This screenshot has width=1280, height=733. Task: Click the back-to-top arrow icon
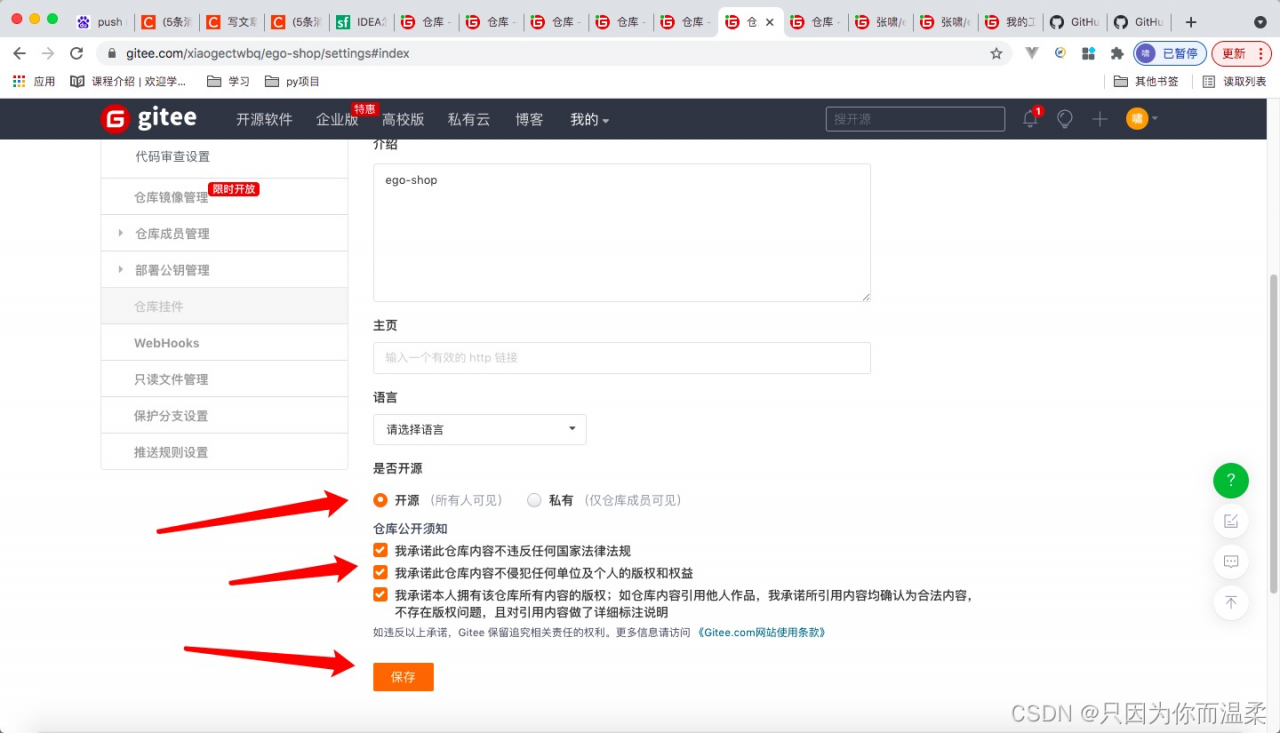(x=1231, y=602)
